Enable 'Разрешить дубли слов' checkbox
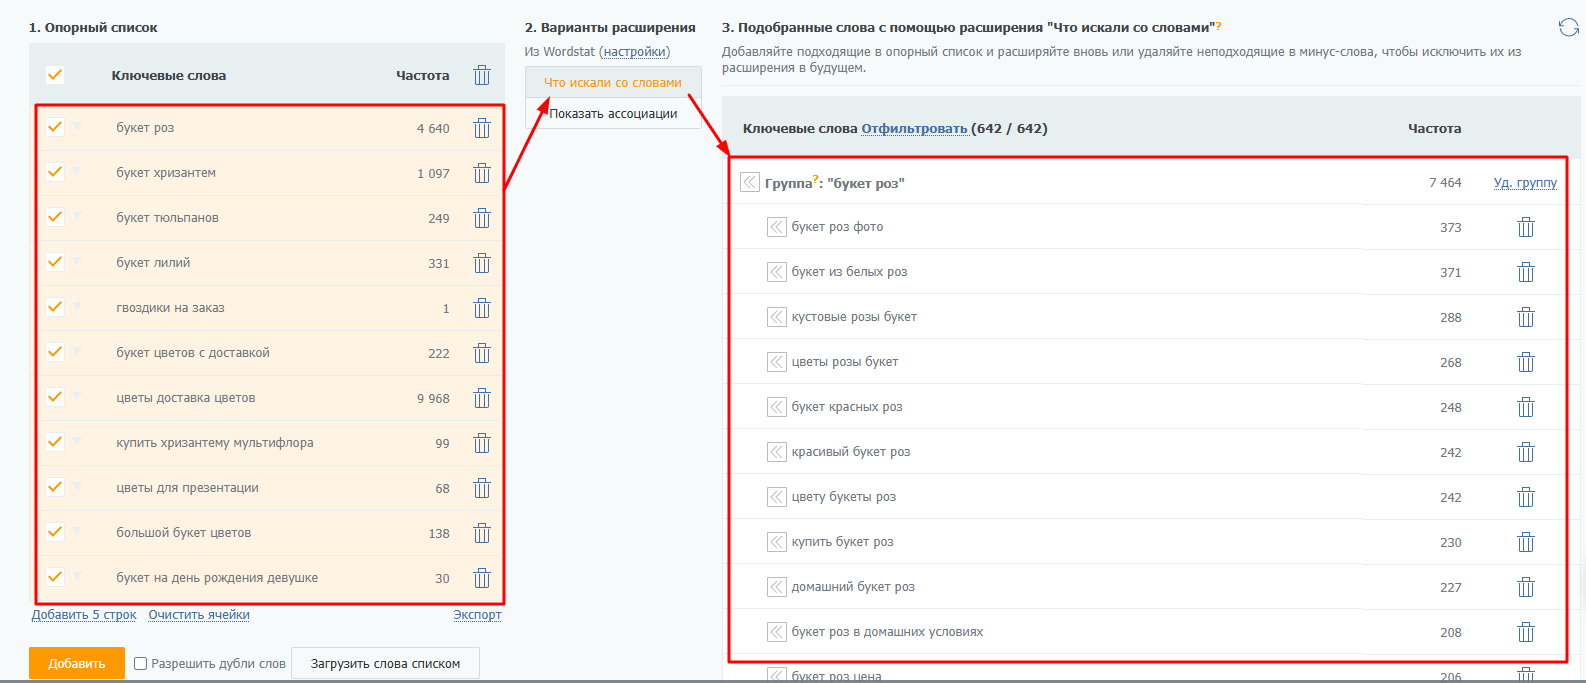The width and height of the screenshot is (1586, 683). click(141, 663)
